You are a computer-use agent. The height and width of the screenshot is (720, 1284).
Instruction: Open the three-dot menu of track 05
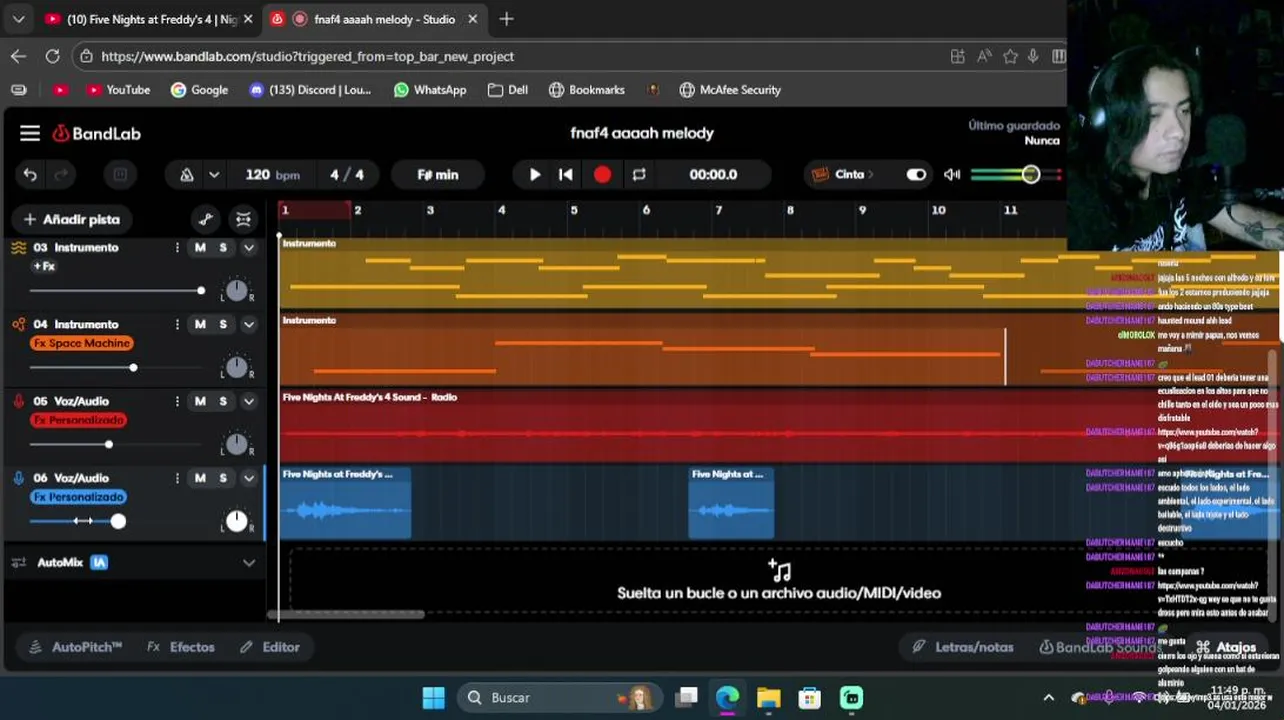[177, 401]
